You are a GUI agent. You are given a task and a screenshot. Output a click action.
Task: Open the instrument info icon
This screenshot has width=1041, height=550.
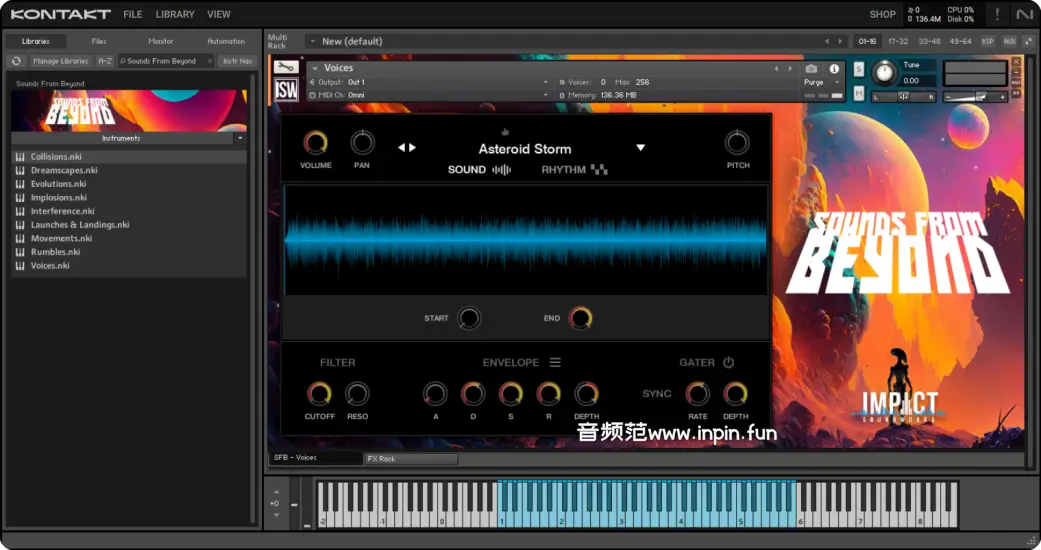pyautogui.click(x=834, y=69)
